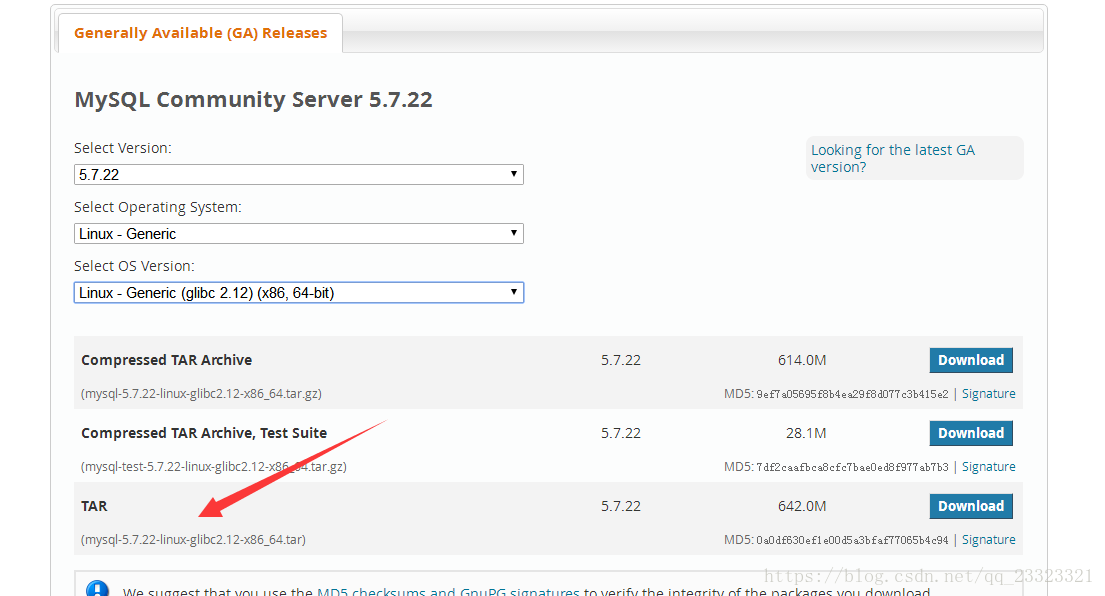Select the MD5 value 0a0df630ef1e00d5a3bfaf77065b4c94
Viewport: 1105px width, 596px height.
point(852,540)
